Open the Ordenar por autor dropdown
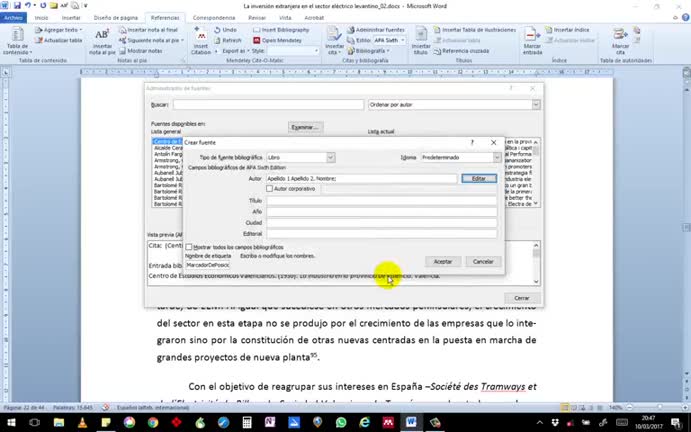Screen dimensions: 691x432 coord(536,105)
